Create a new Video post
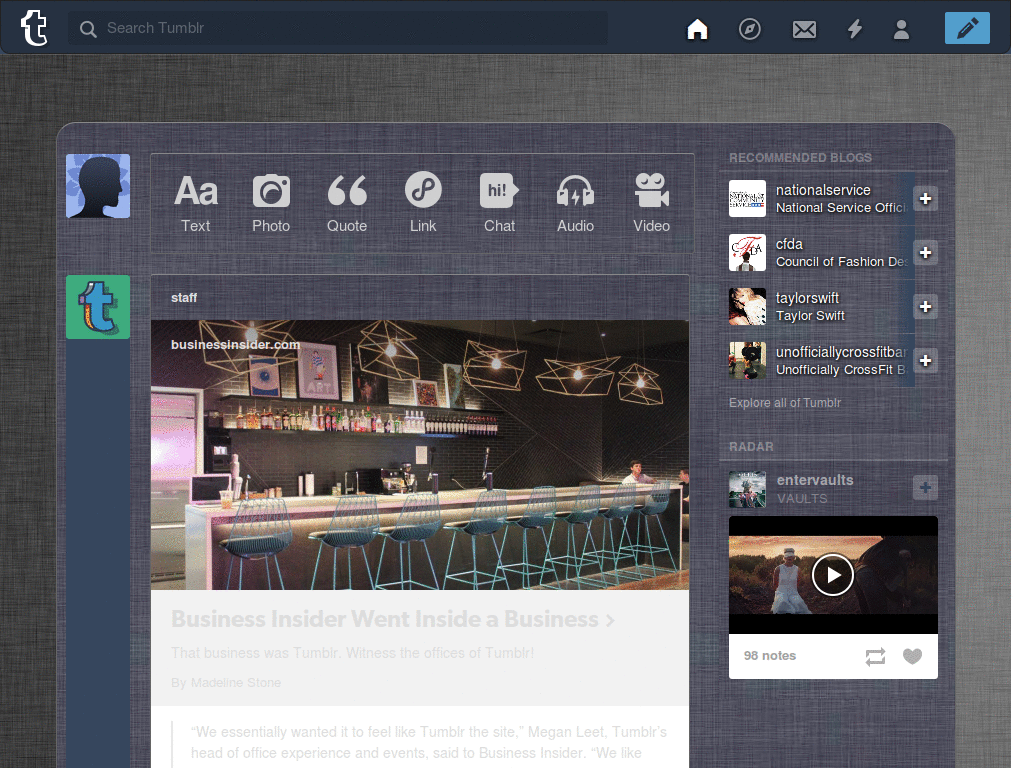 [651, 203]
